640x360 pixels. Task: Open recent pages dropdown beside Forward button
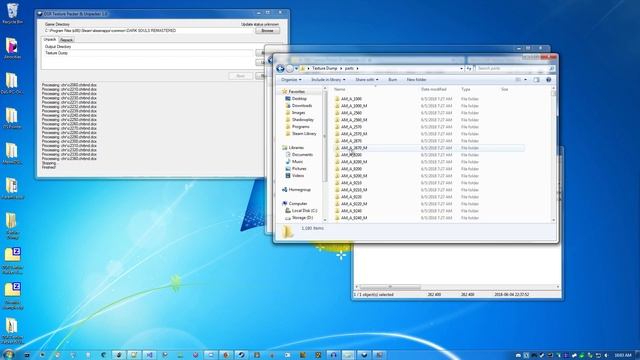(296, 69)
